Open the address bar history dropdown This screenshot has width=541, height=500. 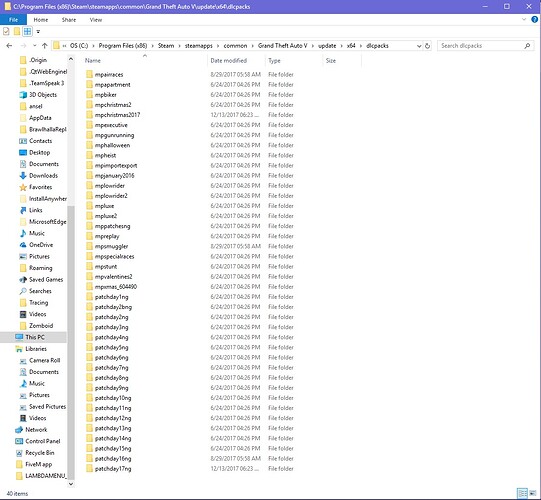(419, 46)
